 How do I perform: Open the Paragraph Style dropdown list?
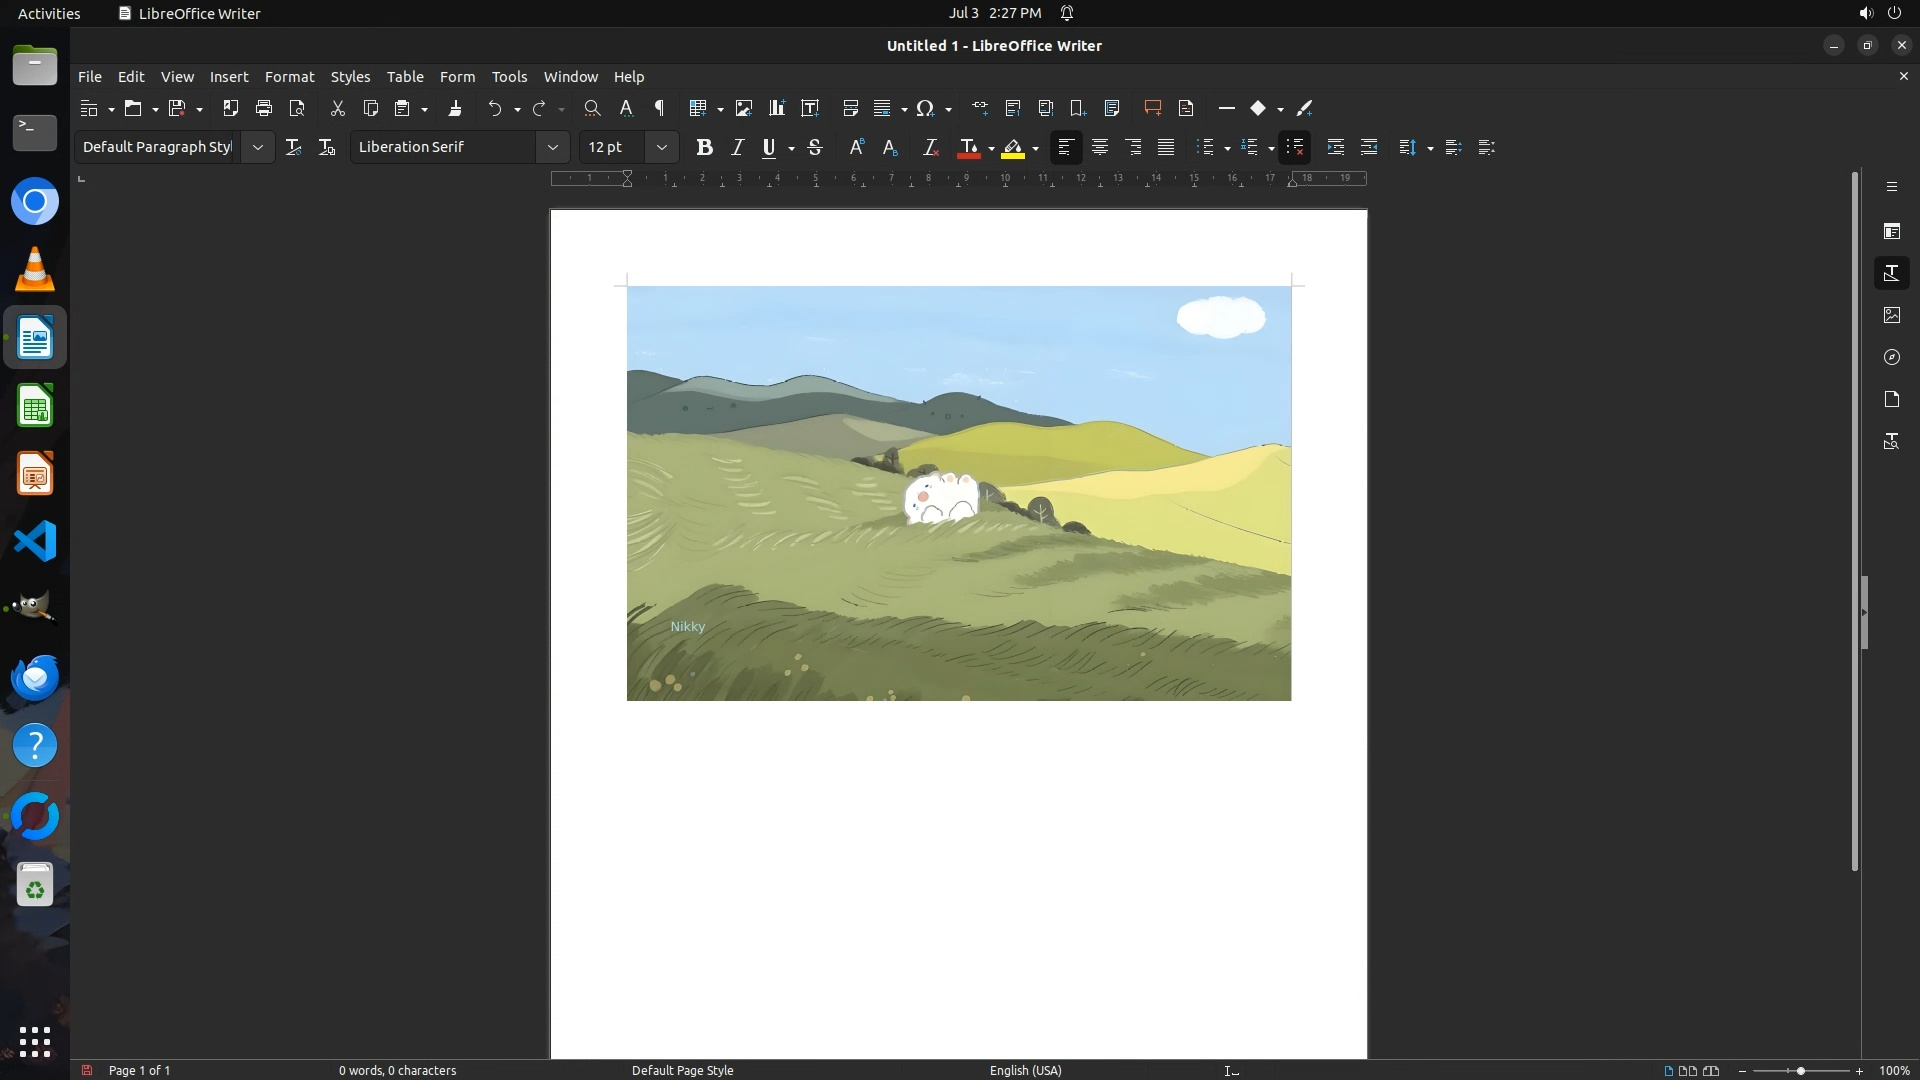(257, 147)
